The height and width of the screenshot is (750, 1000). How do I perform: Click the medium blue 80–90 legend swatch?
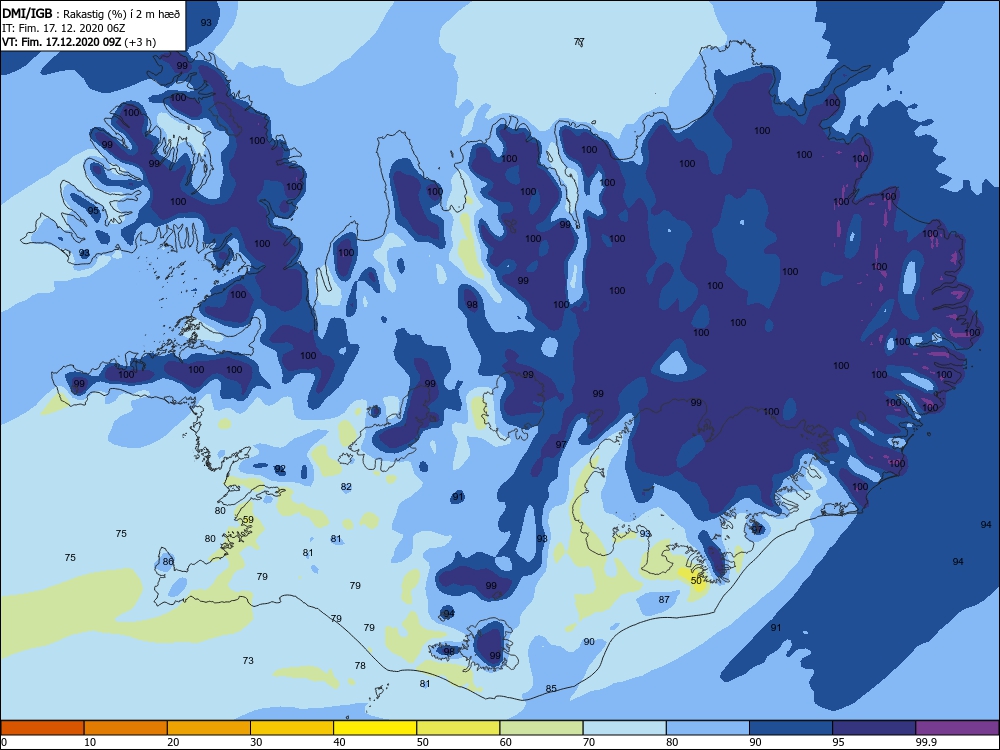point(708,728)
